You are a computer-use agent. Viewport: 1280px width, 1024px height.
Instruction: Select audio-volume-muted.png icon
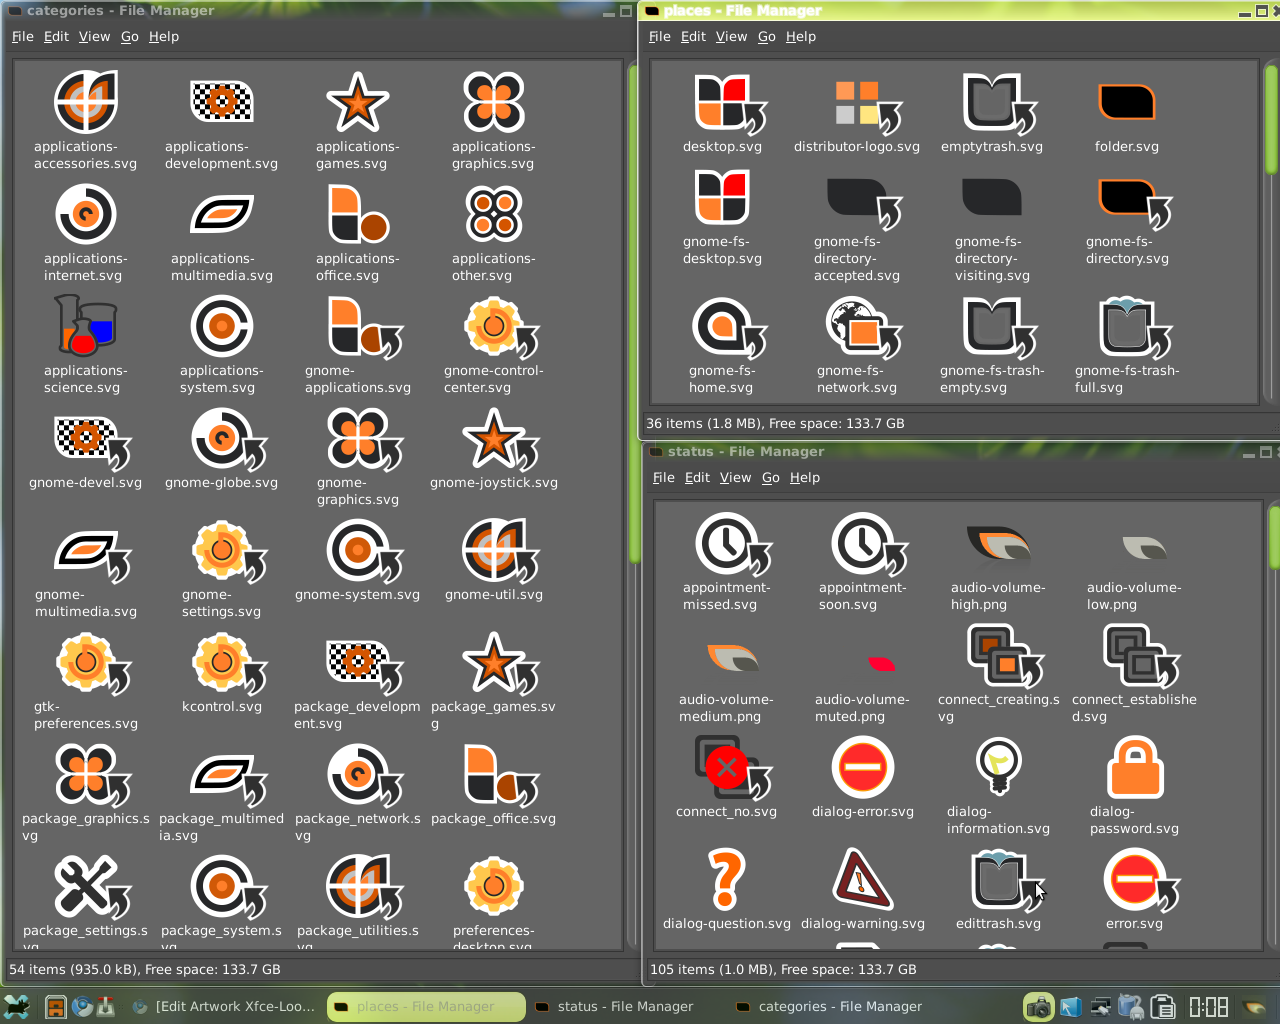(x=882, y=664)
